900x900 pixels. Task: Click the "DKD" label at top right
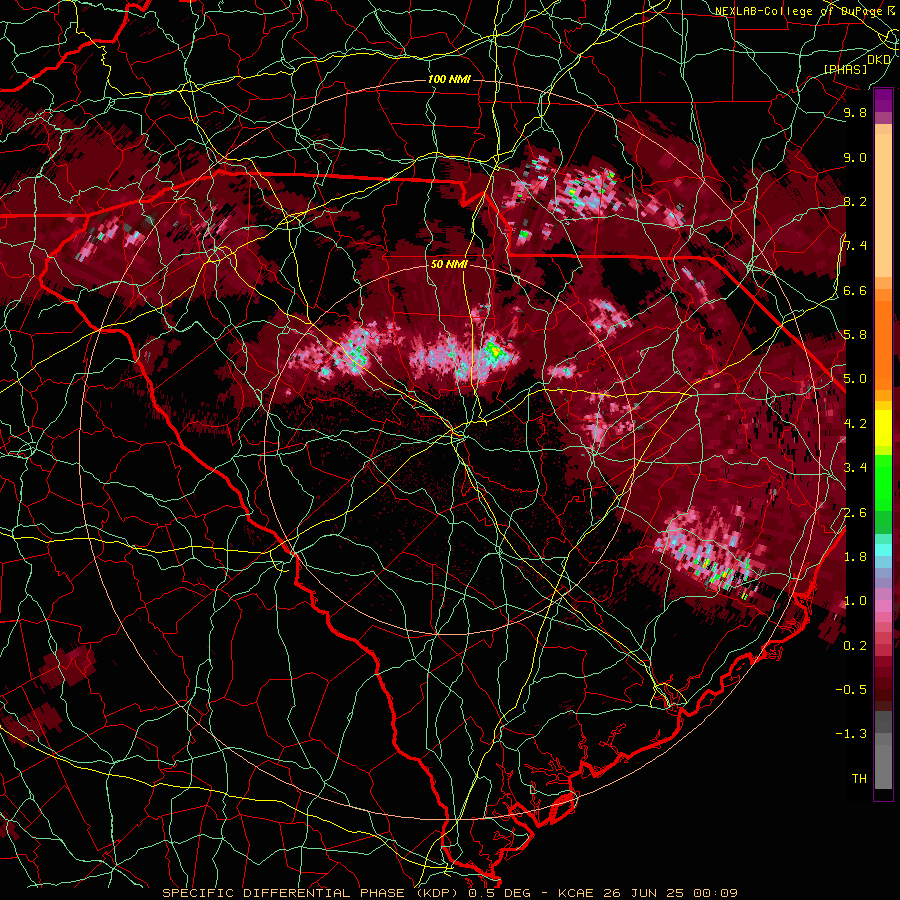click(879, 60)
